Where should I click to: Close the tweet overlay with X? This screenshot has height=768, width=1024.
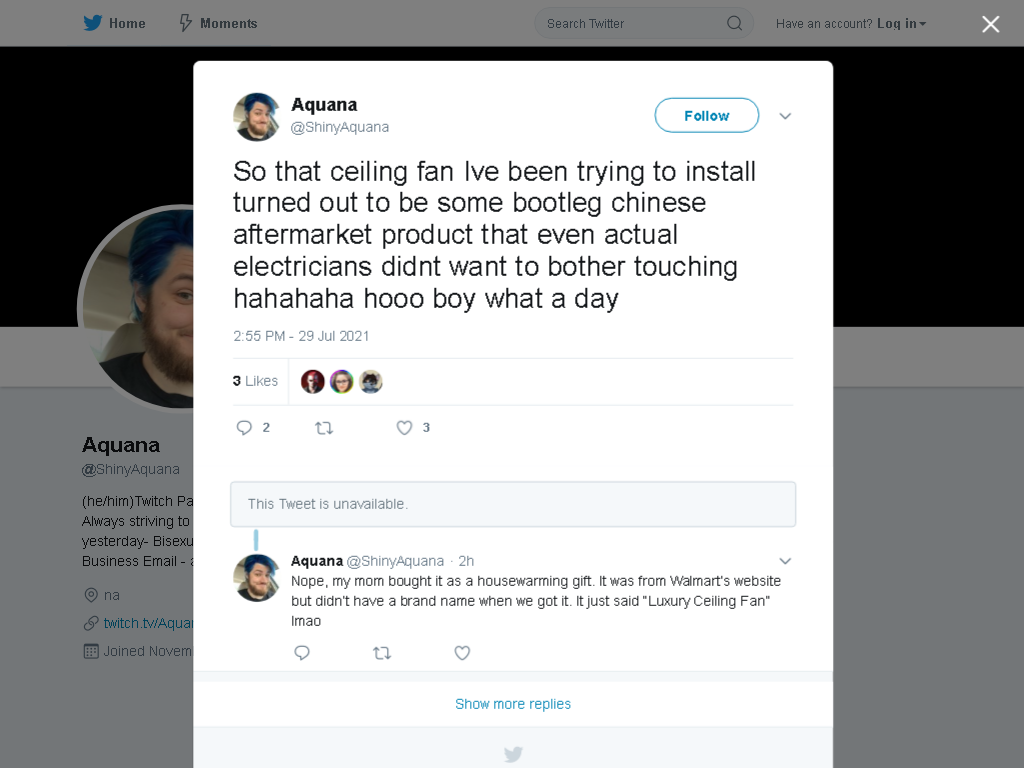pyautogui.click(x=991, y=24)
